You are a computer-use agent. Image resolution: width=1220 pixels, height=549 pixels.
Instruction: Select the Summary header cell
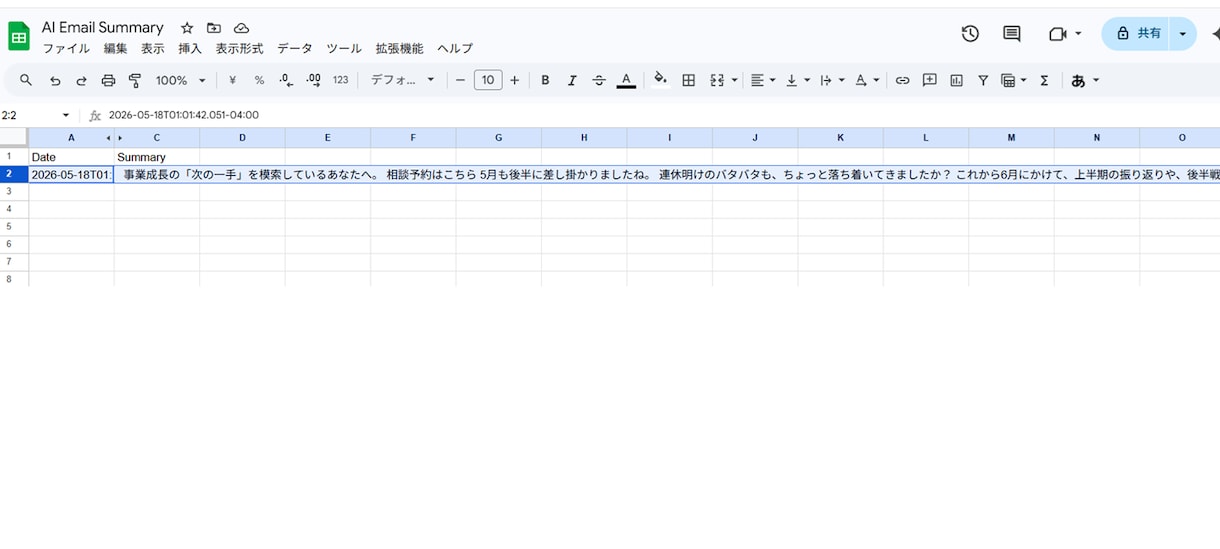tap(157, 157)
